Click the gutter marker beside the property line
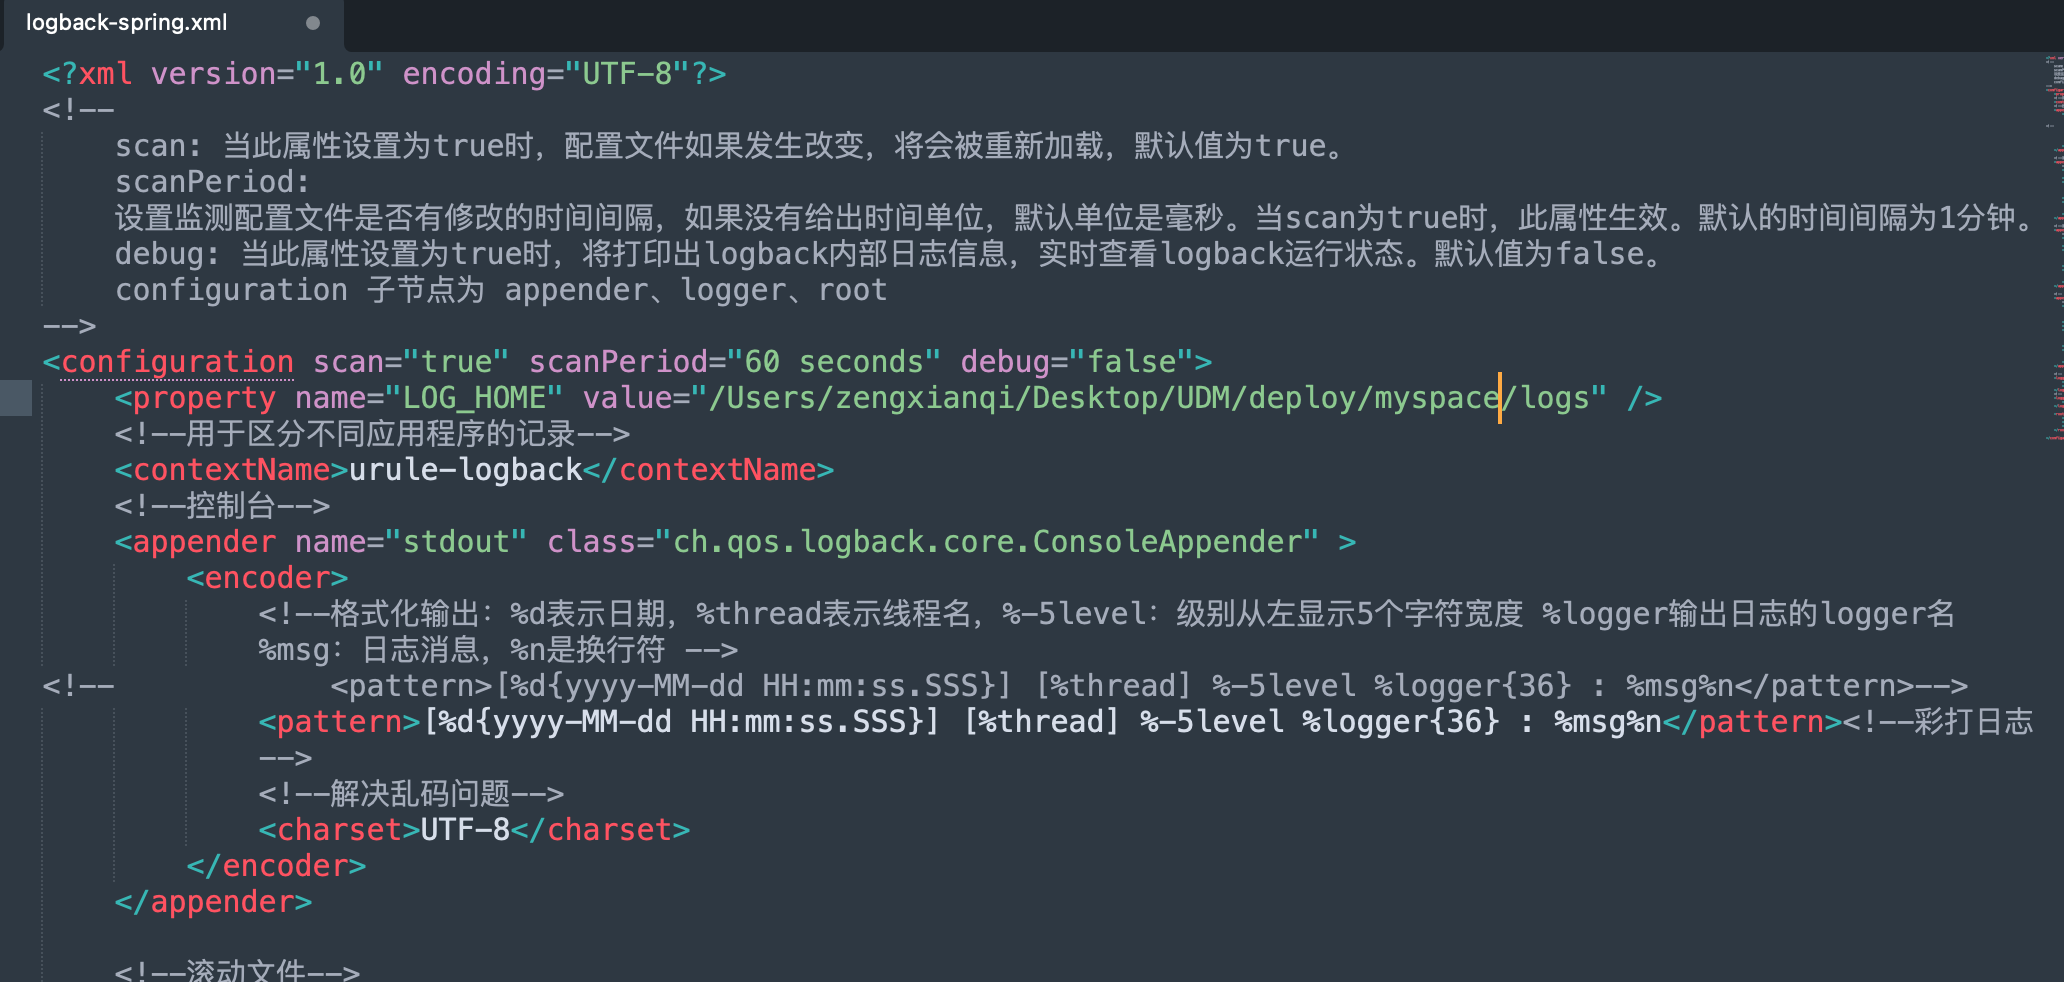Screen dimensions: 2064x982 (x=16, y=398)
